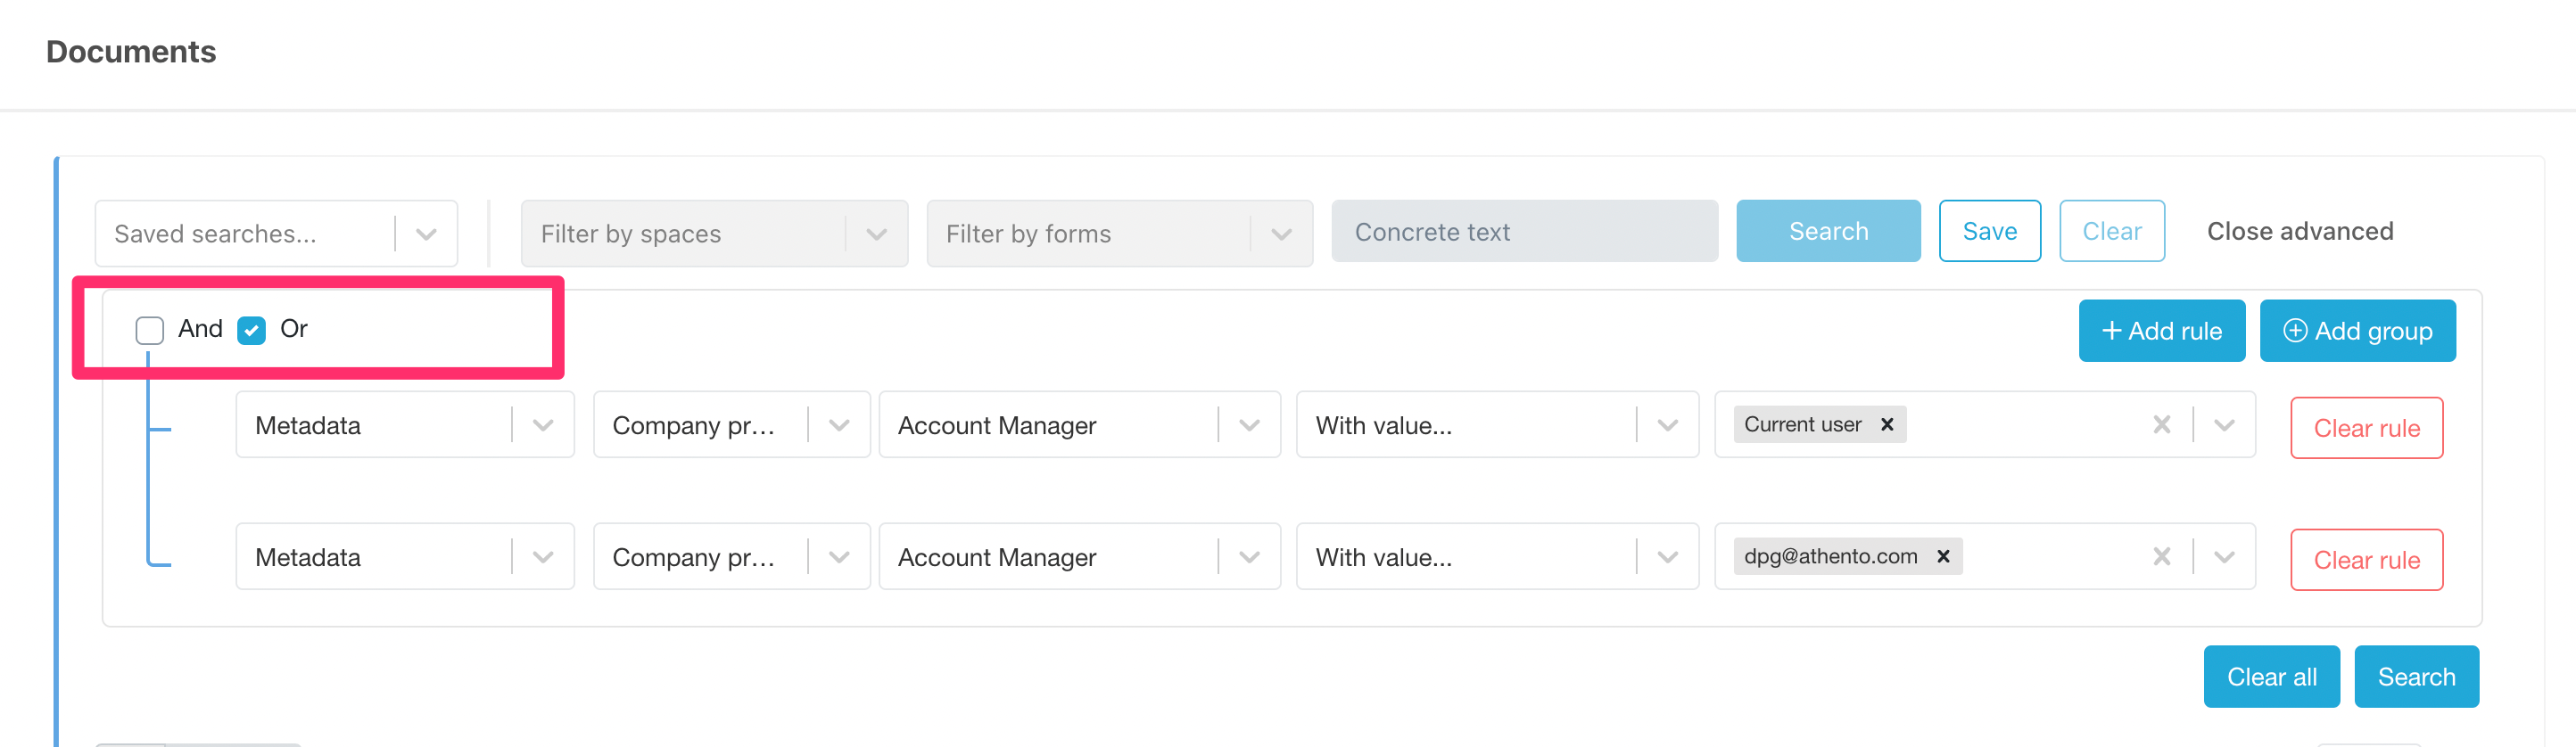Clear all values in Current user field
The image size is (2576, 747).
coord(2161,425)
